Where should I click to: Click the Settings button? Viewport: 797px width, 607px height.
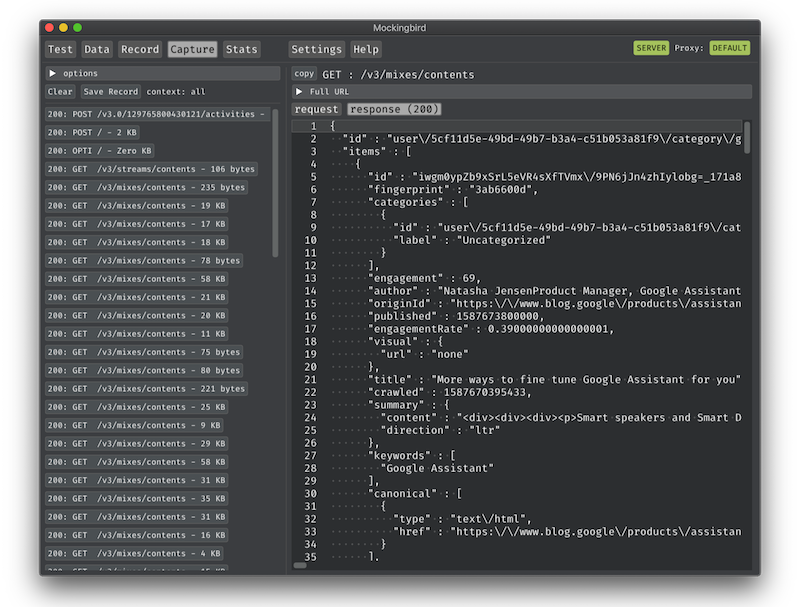[316, 49]
